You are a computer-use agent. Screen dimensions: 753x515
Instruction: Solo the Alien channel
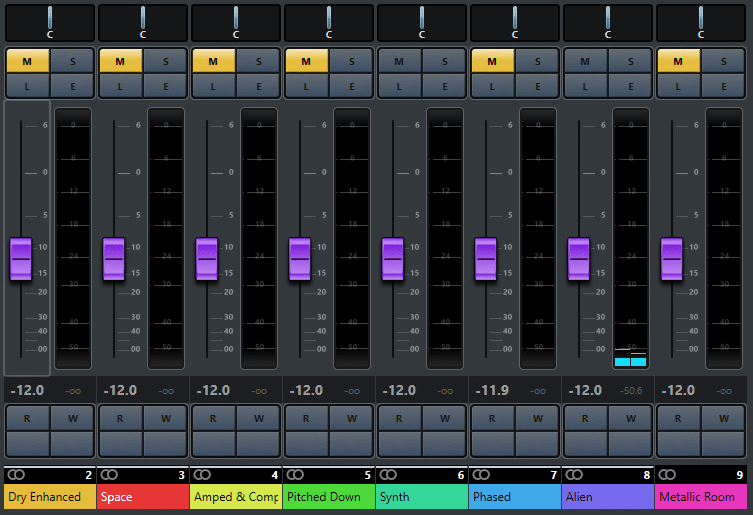click(x=630, y=61)
